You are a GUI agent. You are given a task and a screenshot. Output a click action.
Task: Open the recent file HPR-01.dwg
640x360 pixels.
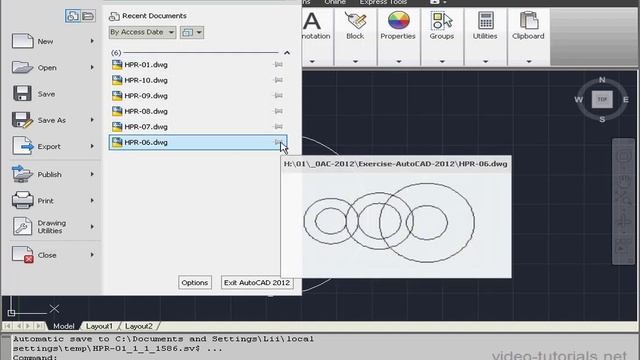(x=198, y=64)
